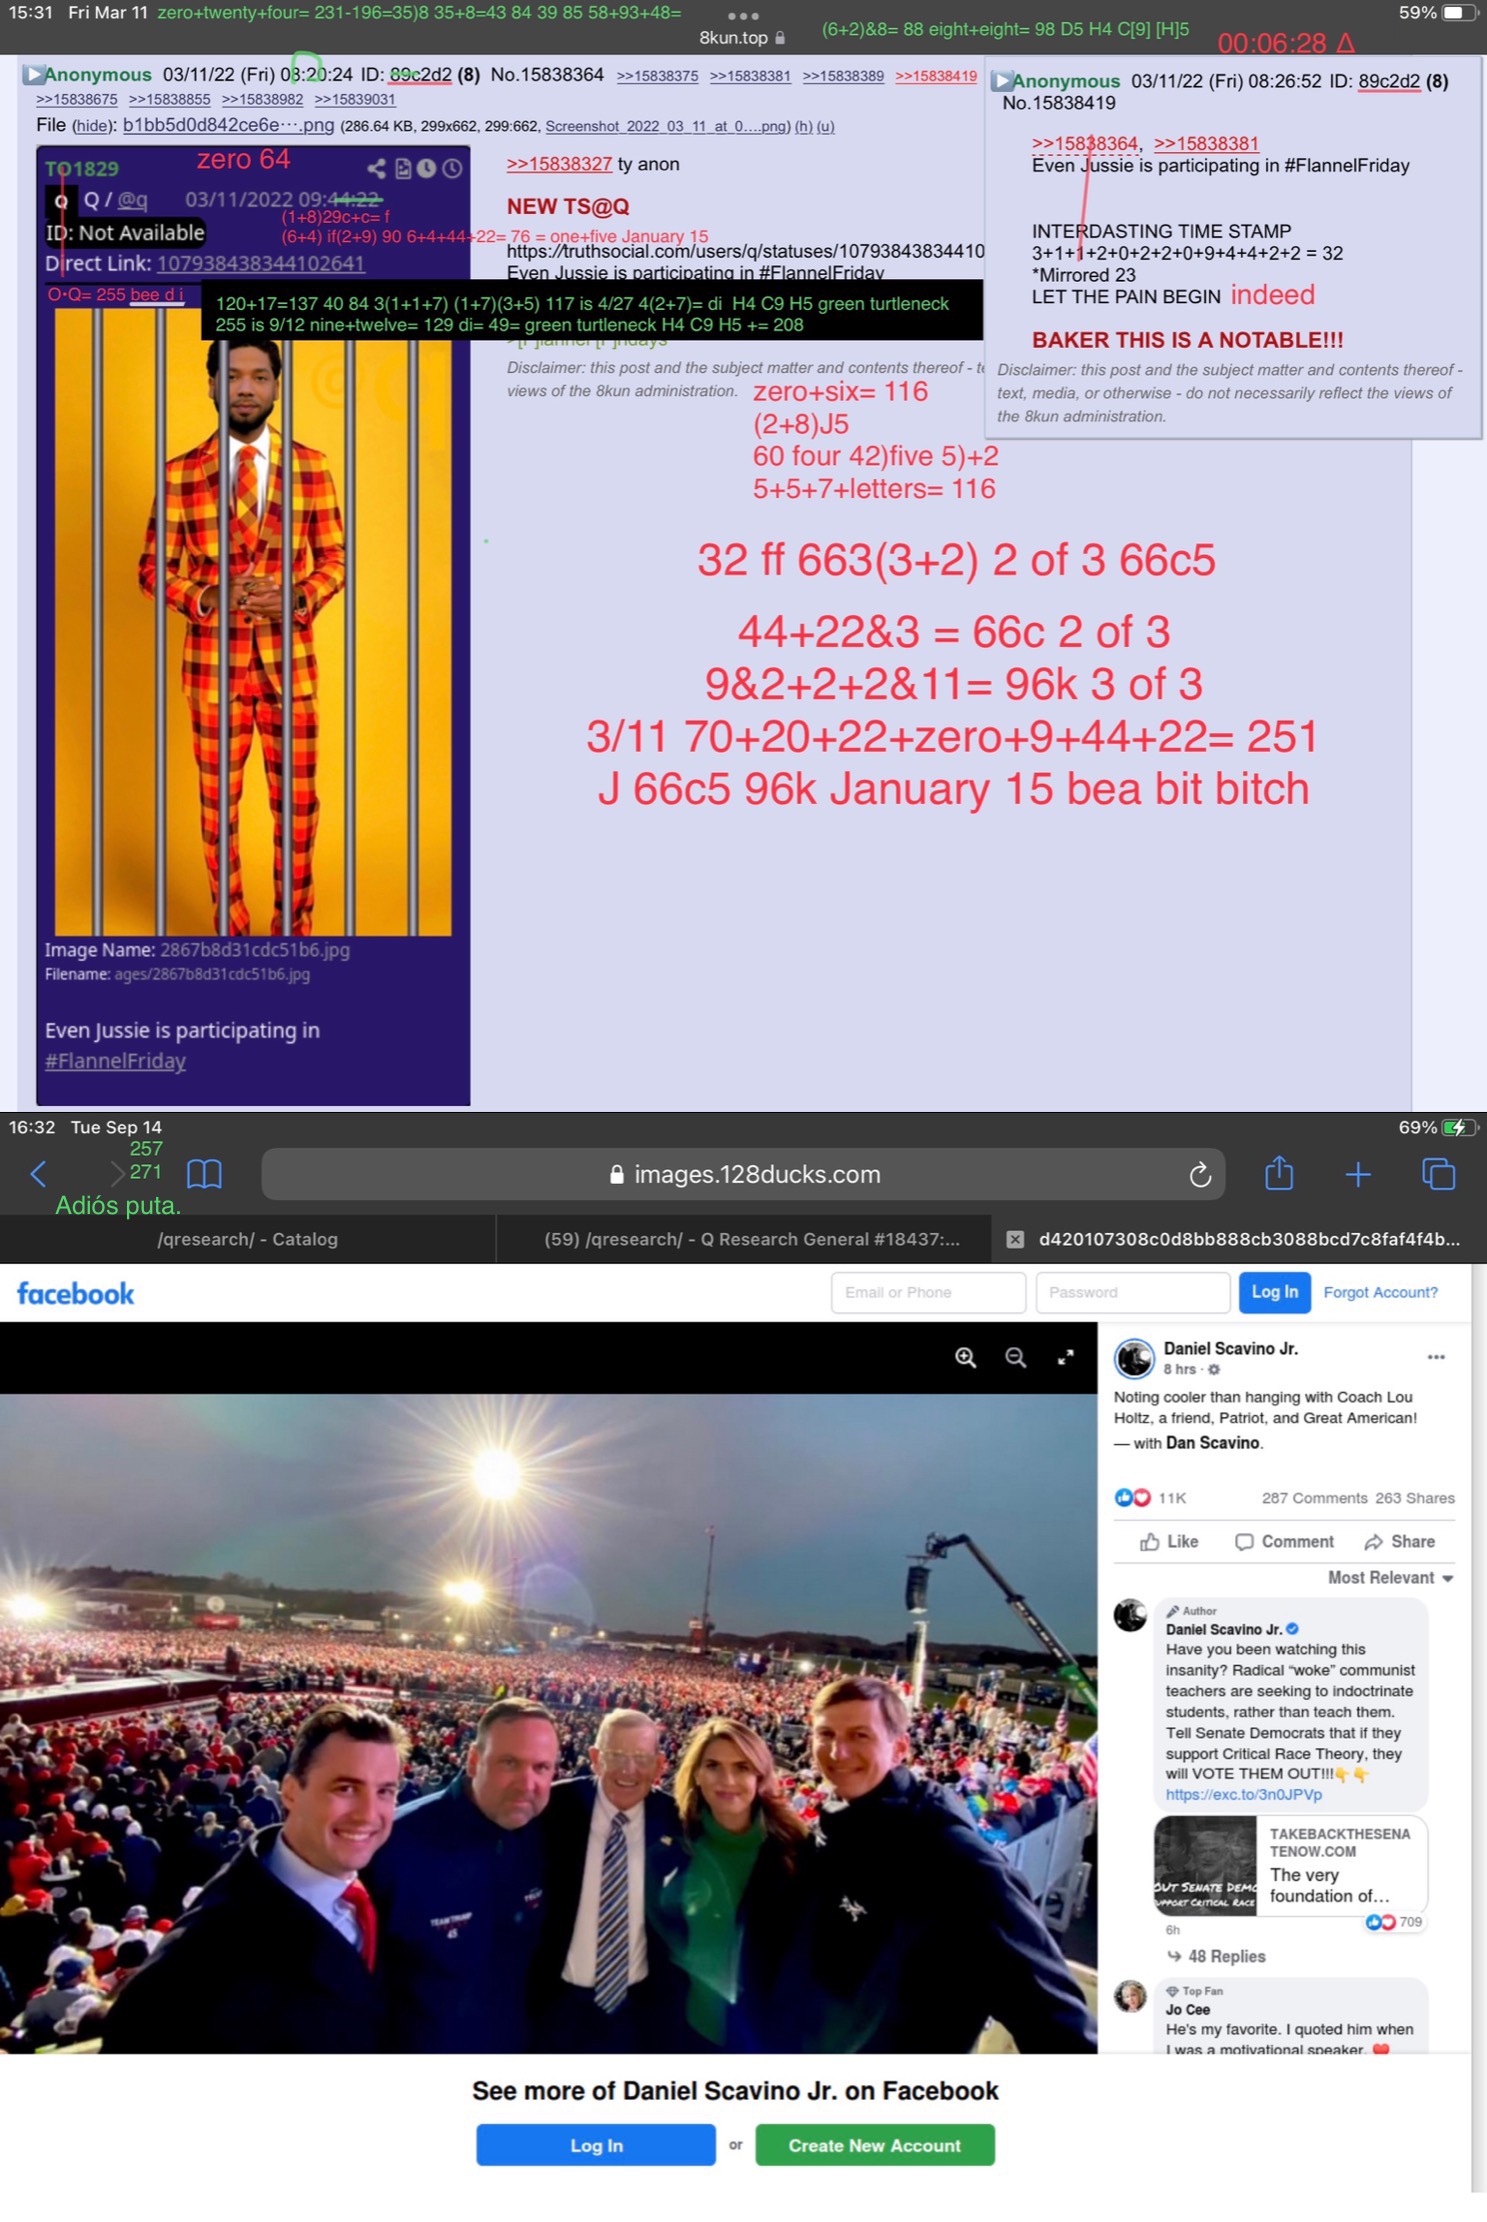The image size is (1487, 2222).
Task: Click Share on the Scavino post
Action: pos(1399,1541)
